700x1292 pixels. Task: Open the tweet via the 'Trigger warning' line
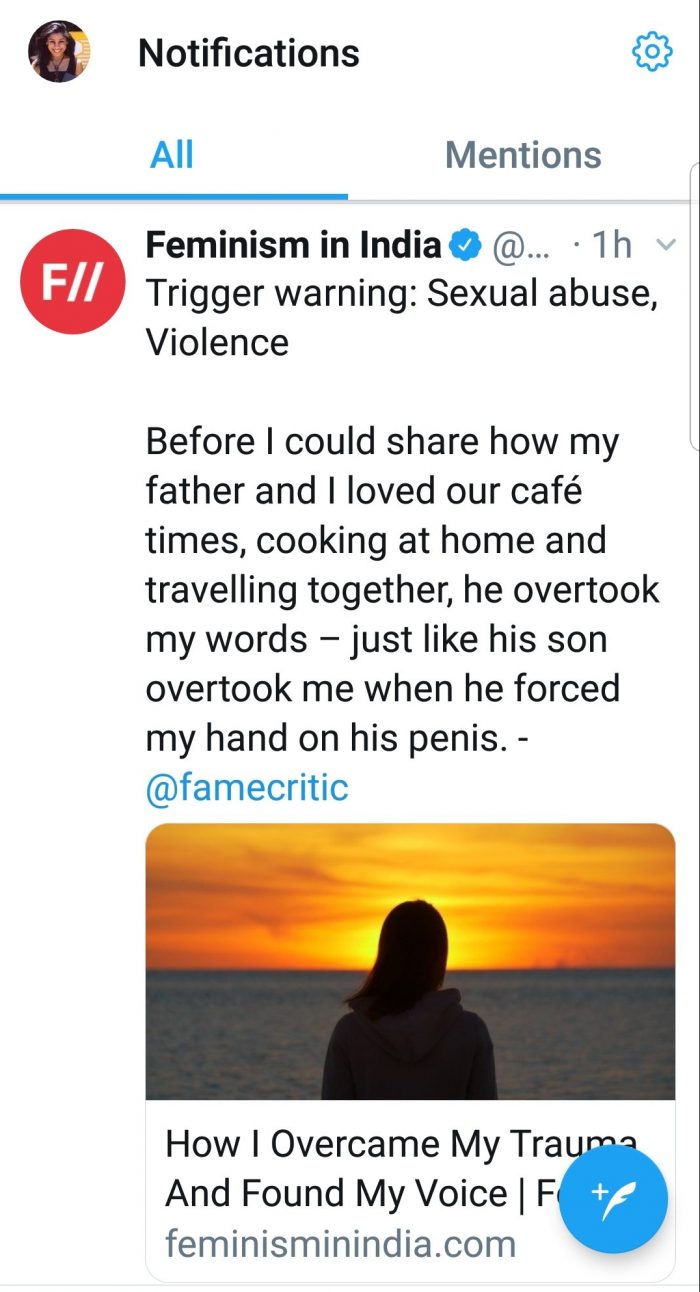pos(400,294)
